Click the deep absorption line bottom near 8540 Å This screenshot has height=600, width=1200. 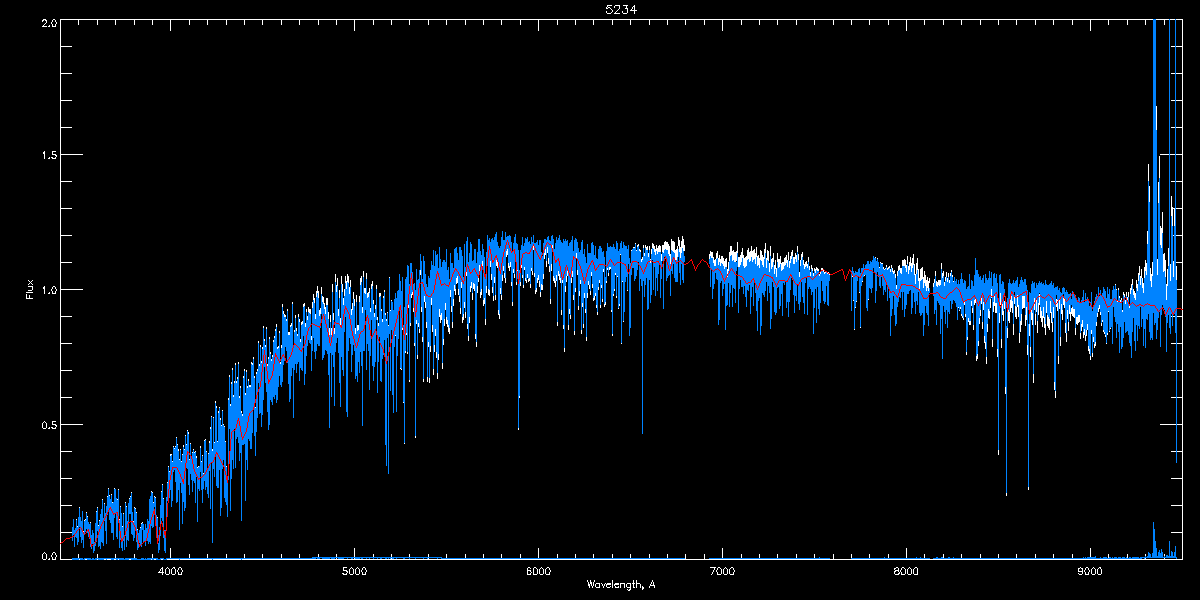1006,492
